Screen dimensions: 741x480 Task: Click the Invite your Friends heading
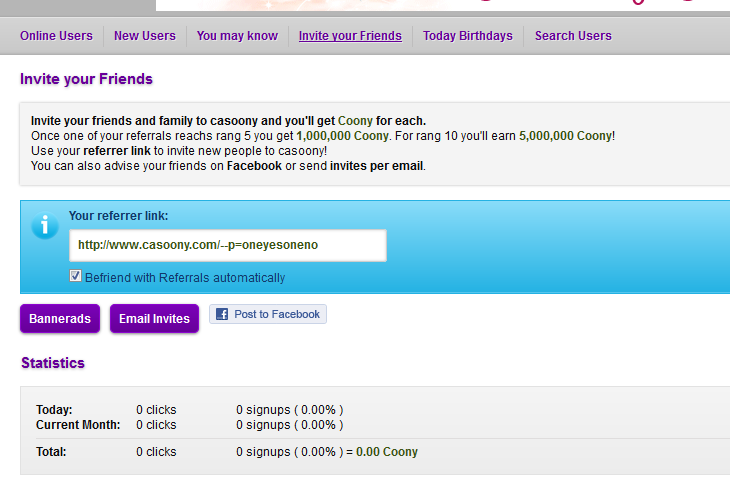pyautogui.click(x=86, y=79)
